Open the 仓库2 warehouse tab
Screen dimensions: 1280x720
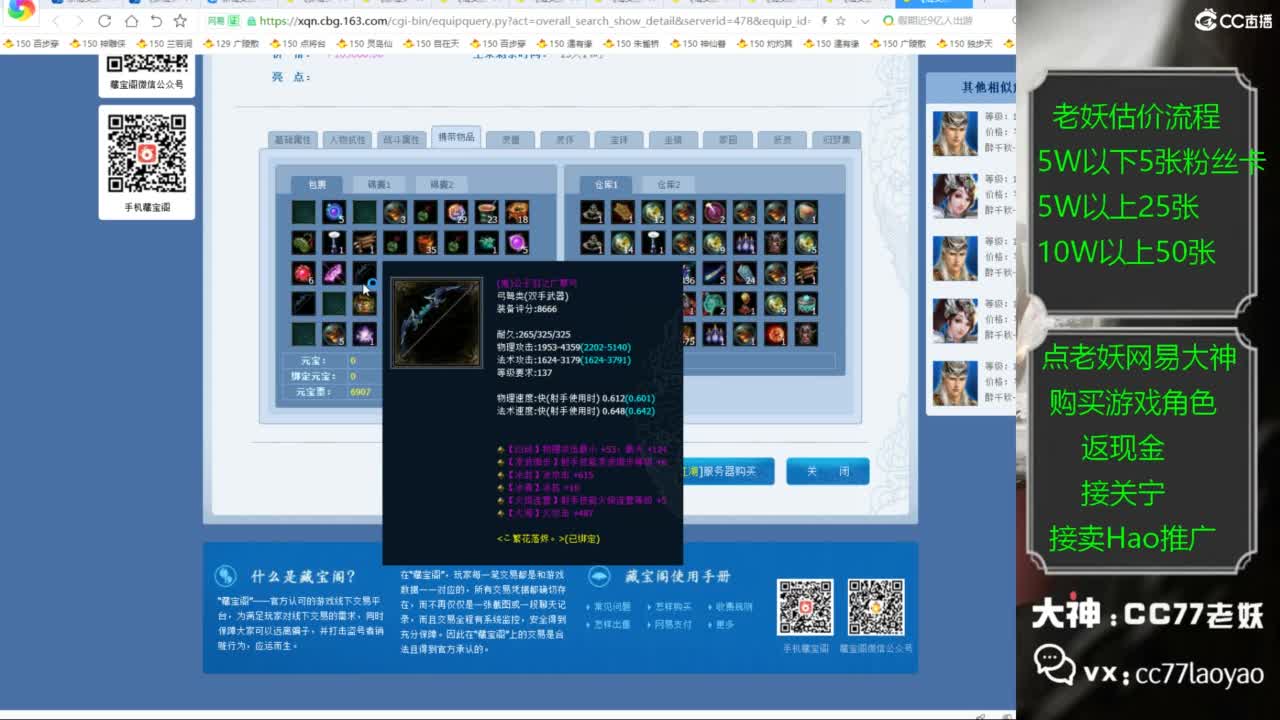tap(670, 184)
